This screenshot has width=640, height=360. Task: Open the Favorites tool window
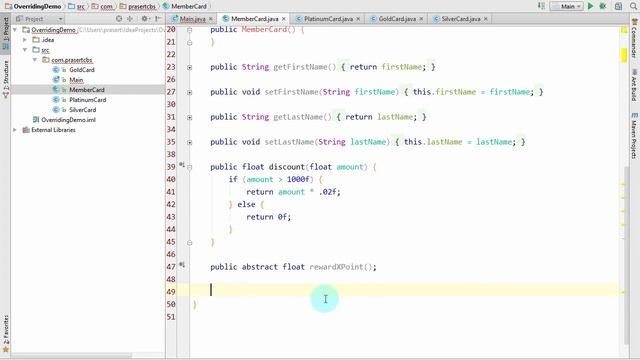click(x=6, y=333)
